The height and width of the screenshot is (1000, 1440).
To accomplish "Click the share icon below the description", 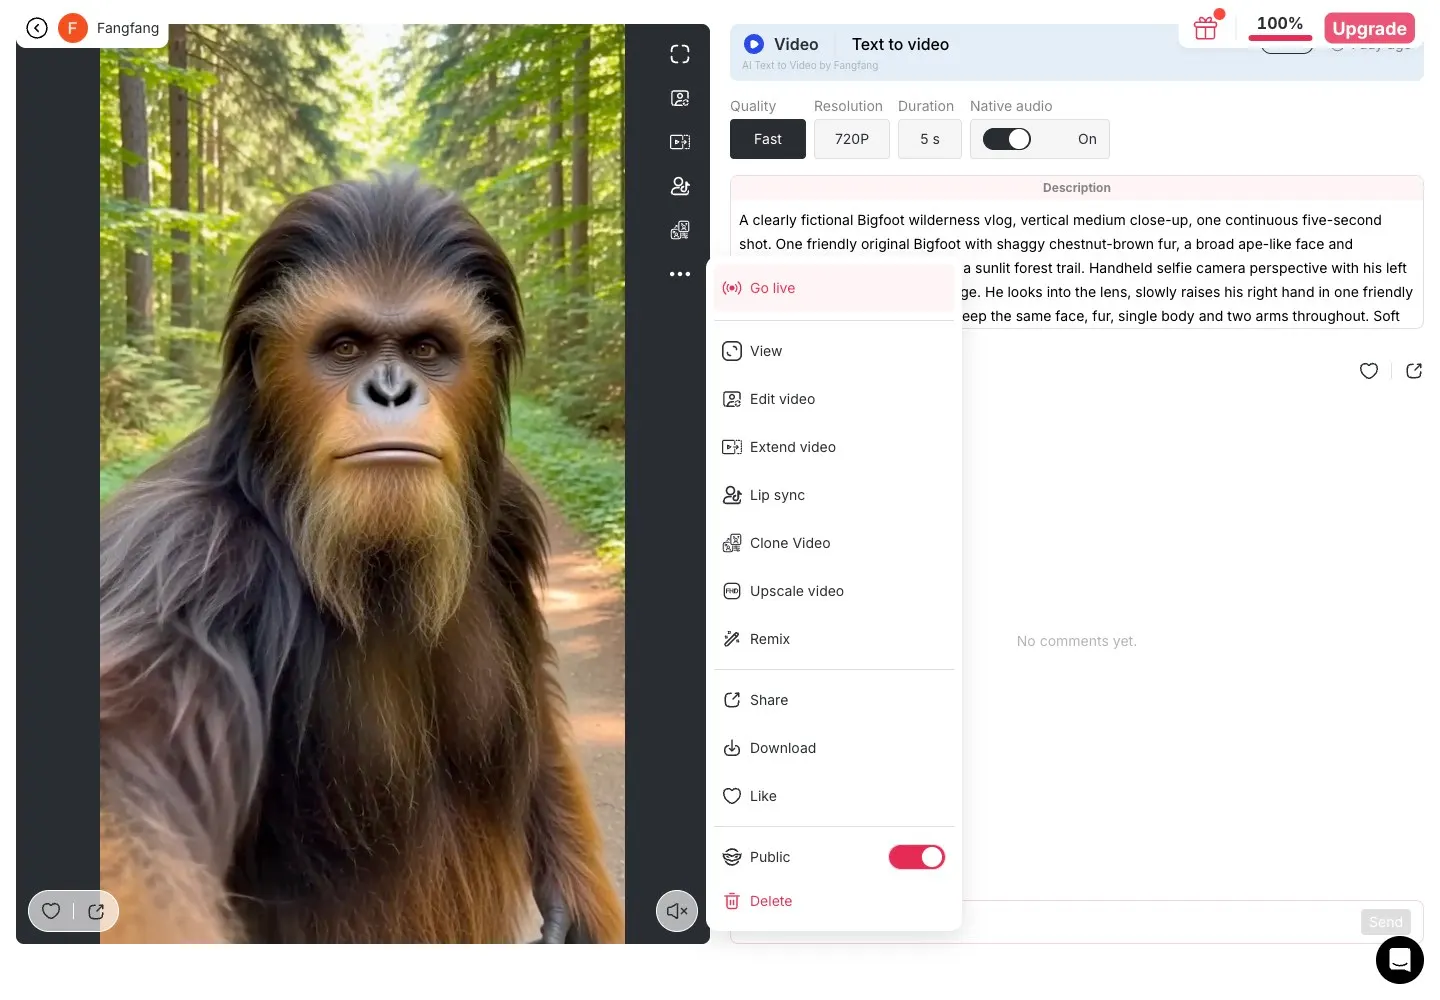I will 1414,371.
